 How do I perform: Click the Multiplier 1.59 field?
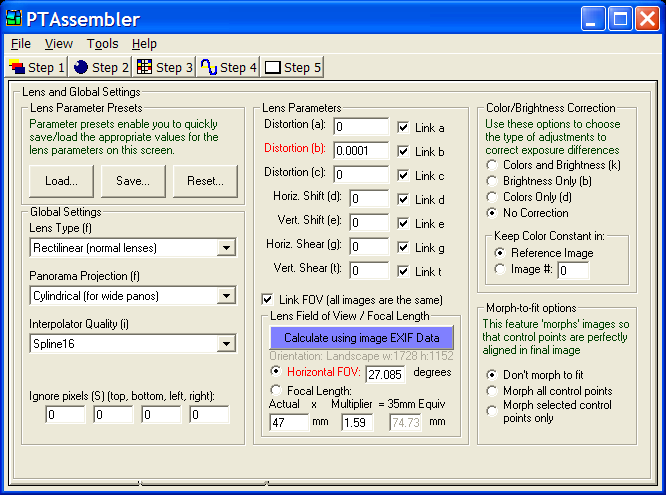pos(357,422)
